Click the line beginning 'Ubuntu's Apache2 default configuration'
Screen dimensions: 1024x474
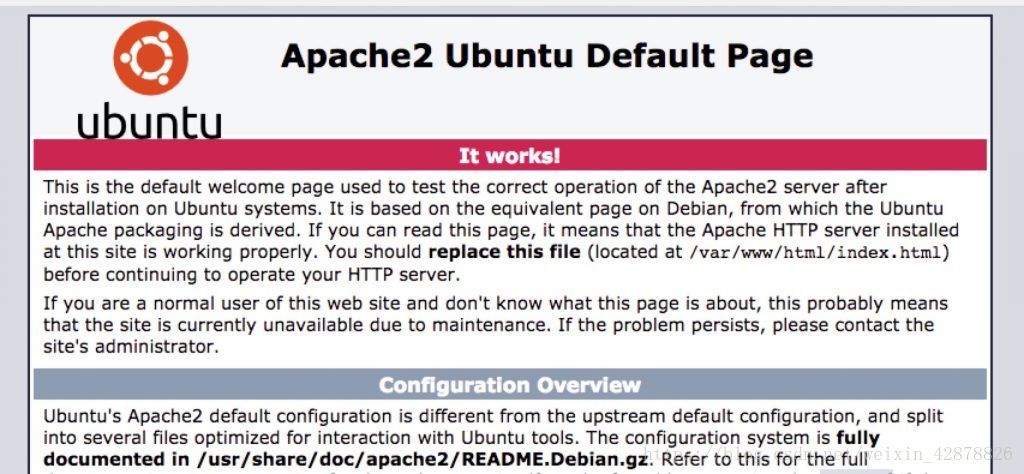click(493, 417)
